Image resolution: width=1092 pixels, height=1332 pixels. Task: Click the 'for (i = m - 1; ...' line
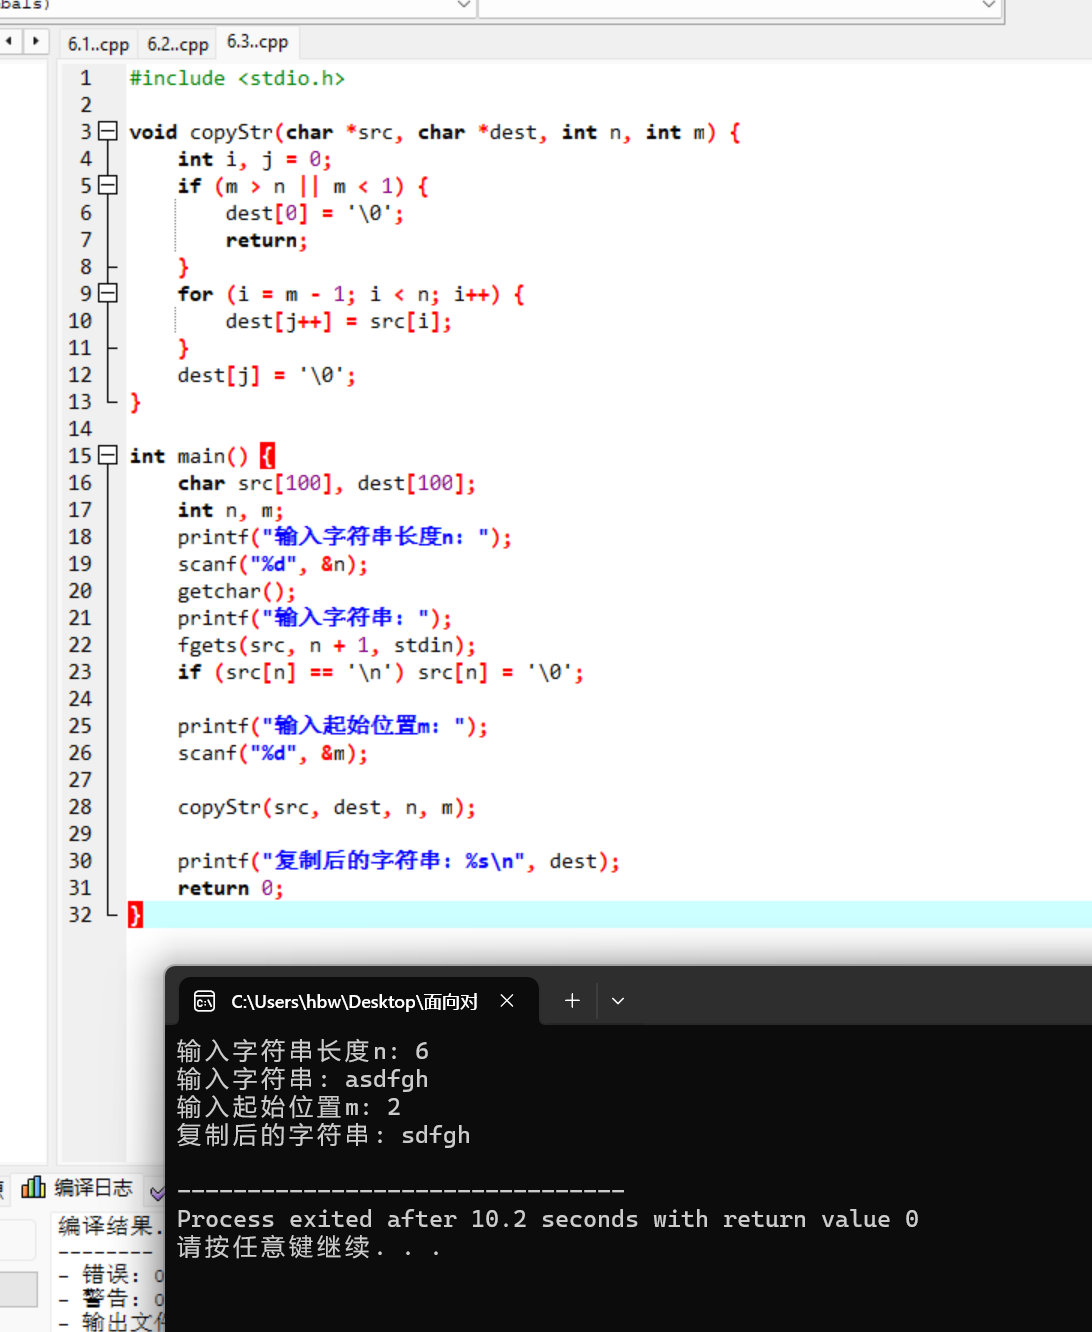pos(351,294)
